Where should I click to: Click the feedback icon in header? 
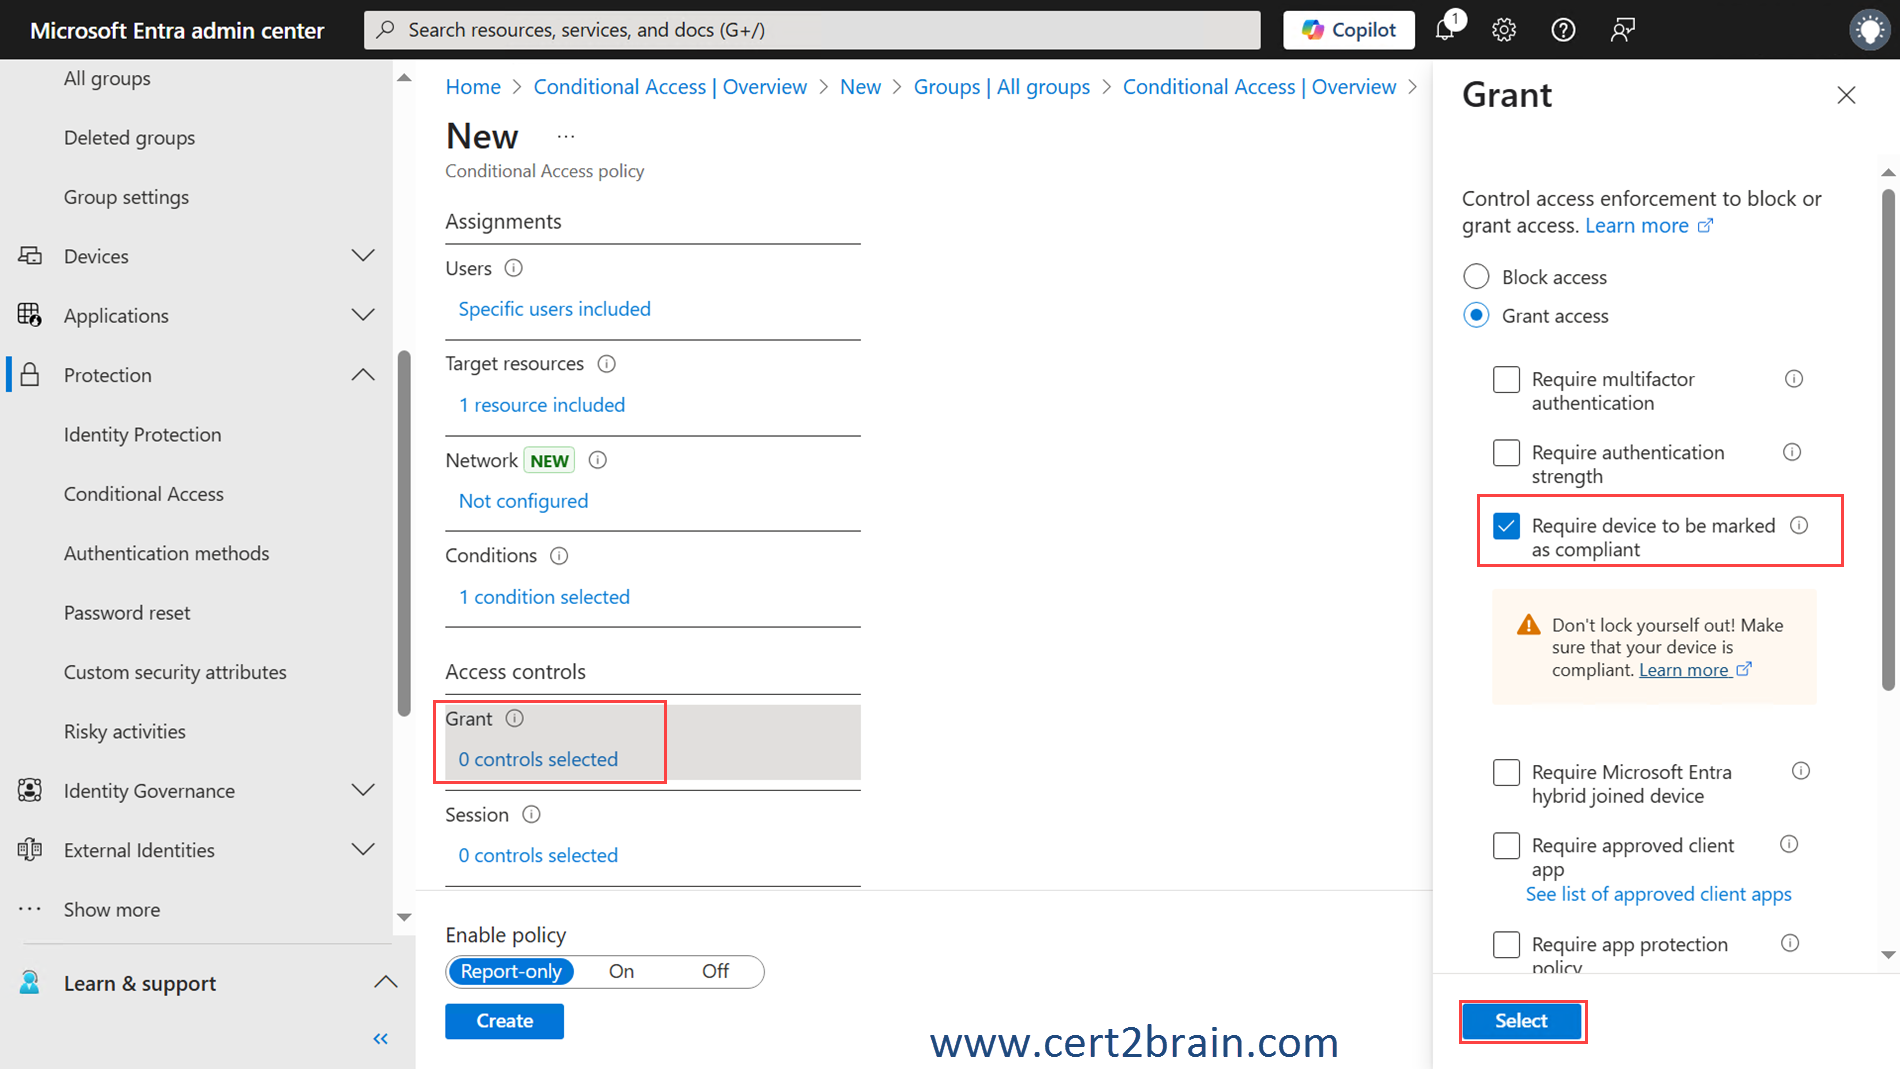click(1622, 30)
